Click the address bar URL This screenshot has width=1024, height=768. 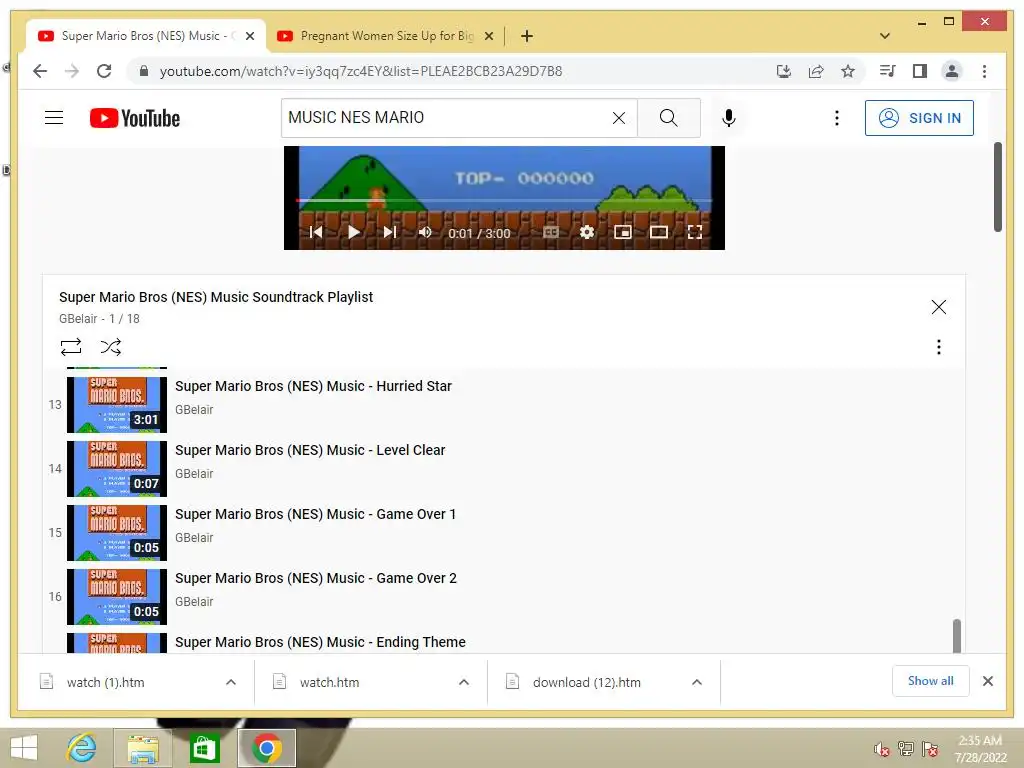click(x=361, y=71)
